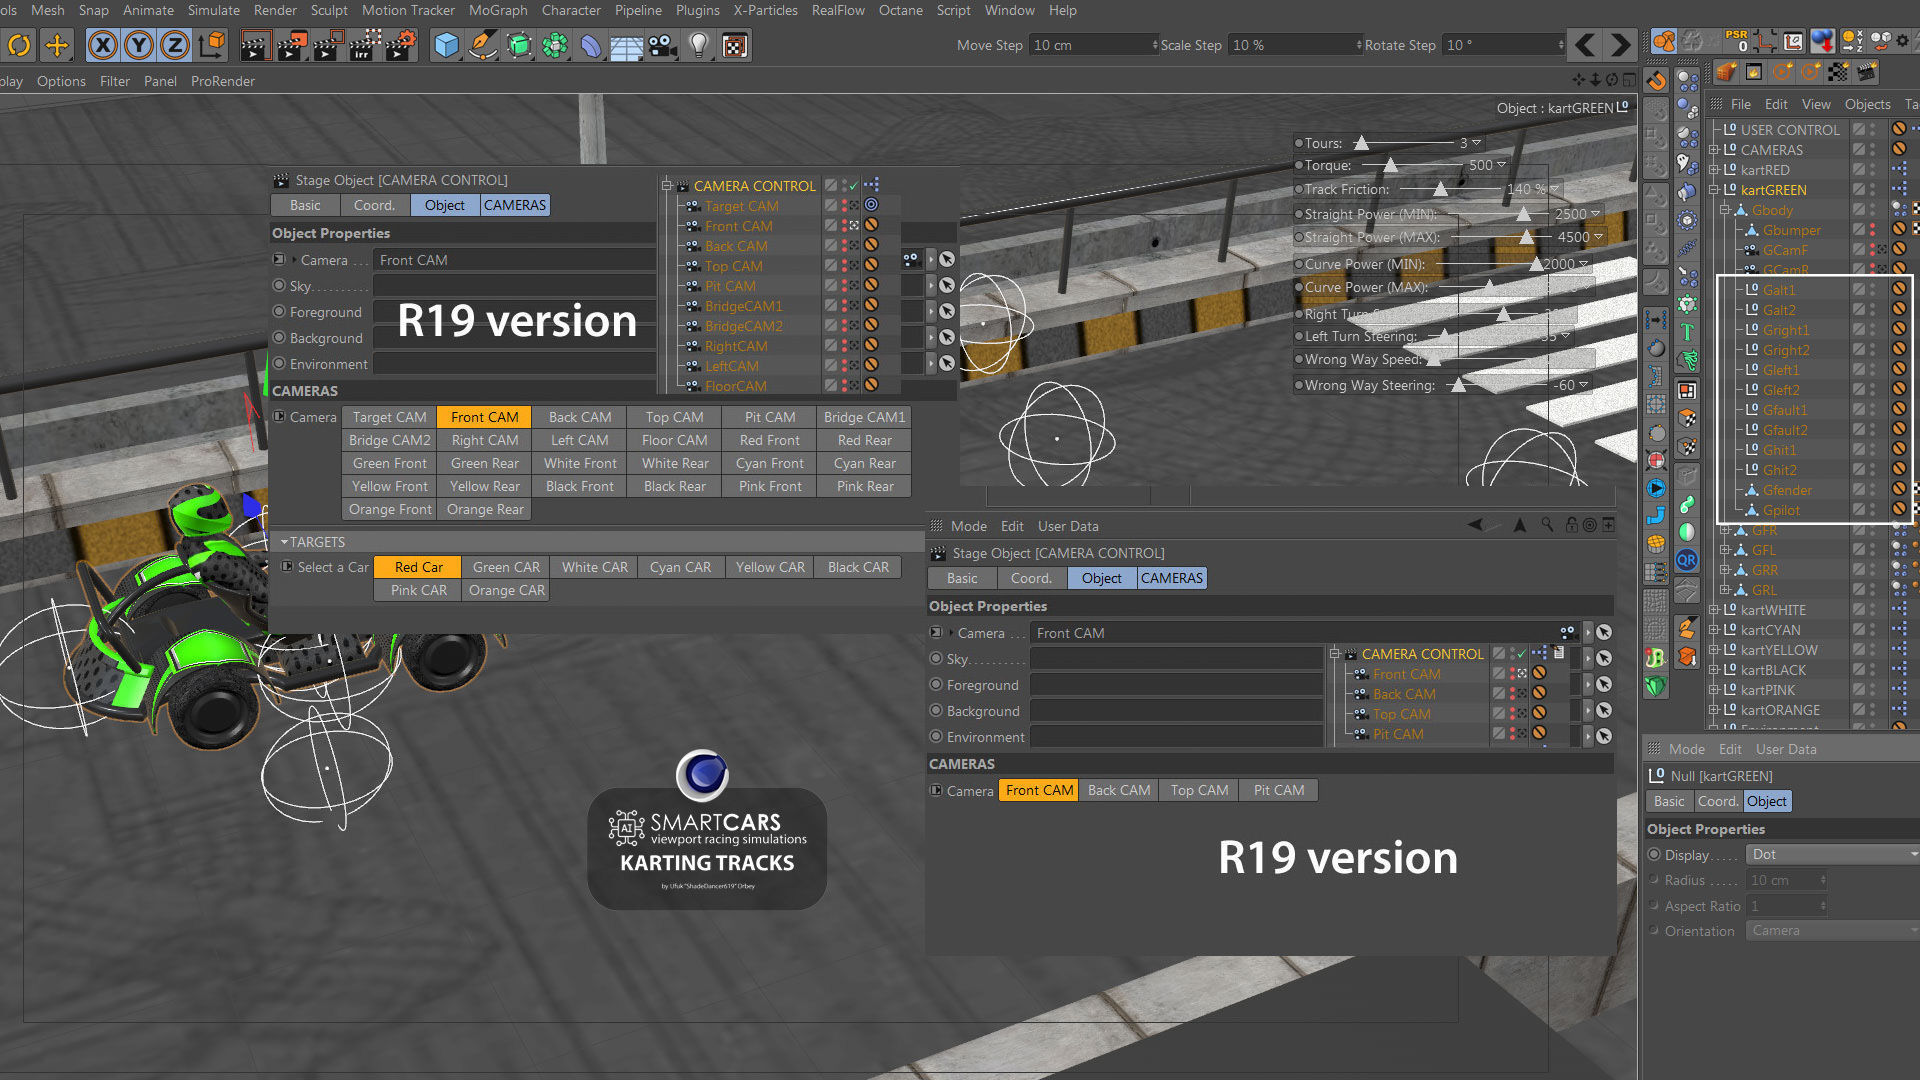Select the Cube primitive tool
Screen dimensions: 1920x1080
tap(447, 45)
